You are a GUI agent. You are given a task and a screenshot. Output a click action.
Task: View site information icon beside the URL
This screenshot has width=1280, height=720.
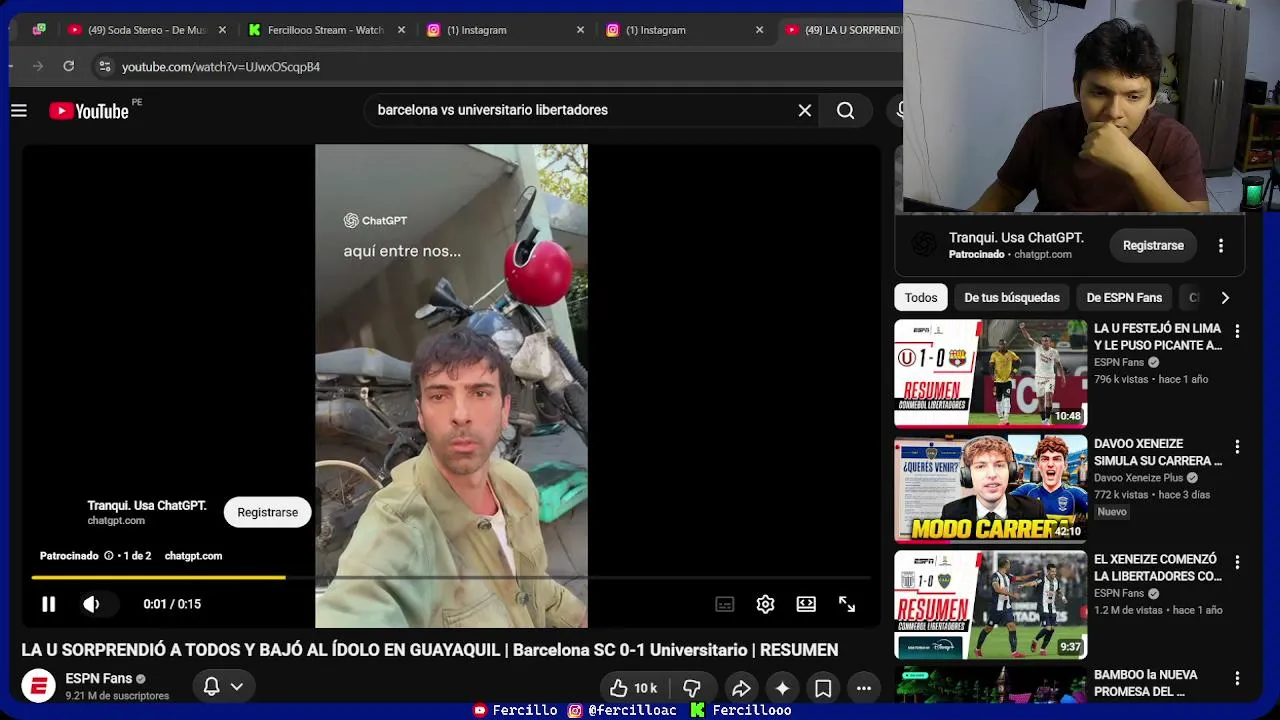(104, 66)
